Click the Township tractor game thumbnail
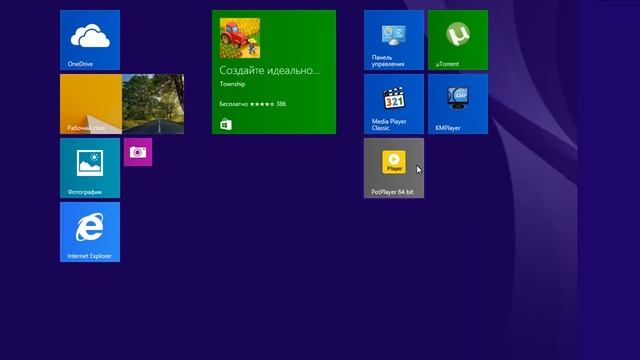 coord(240,38)
